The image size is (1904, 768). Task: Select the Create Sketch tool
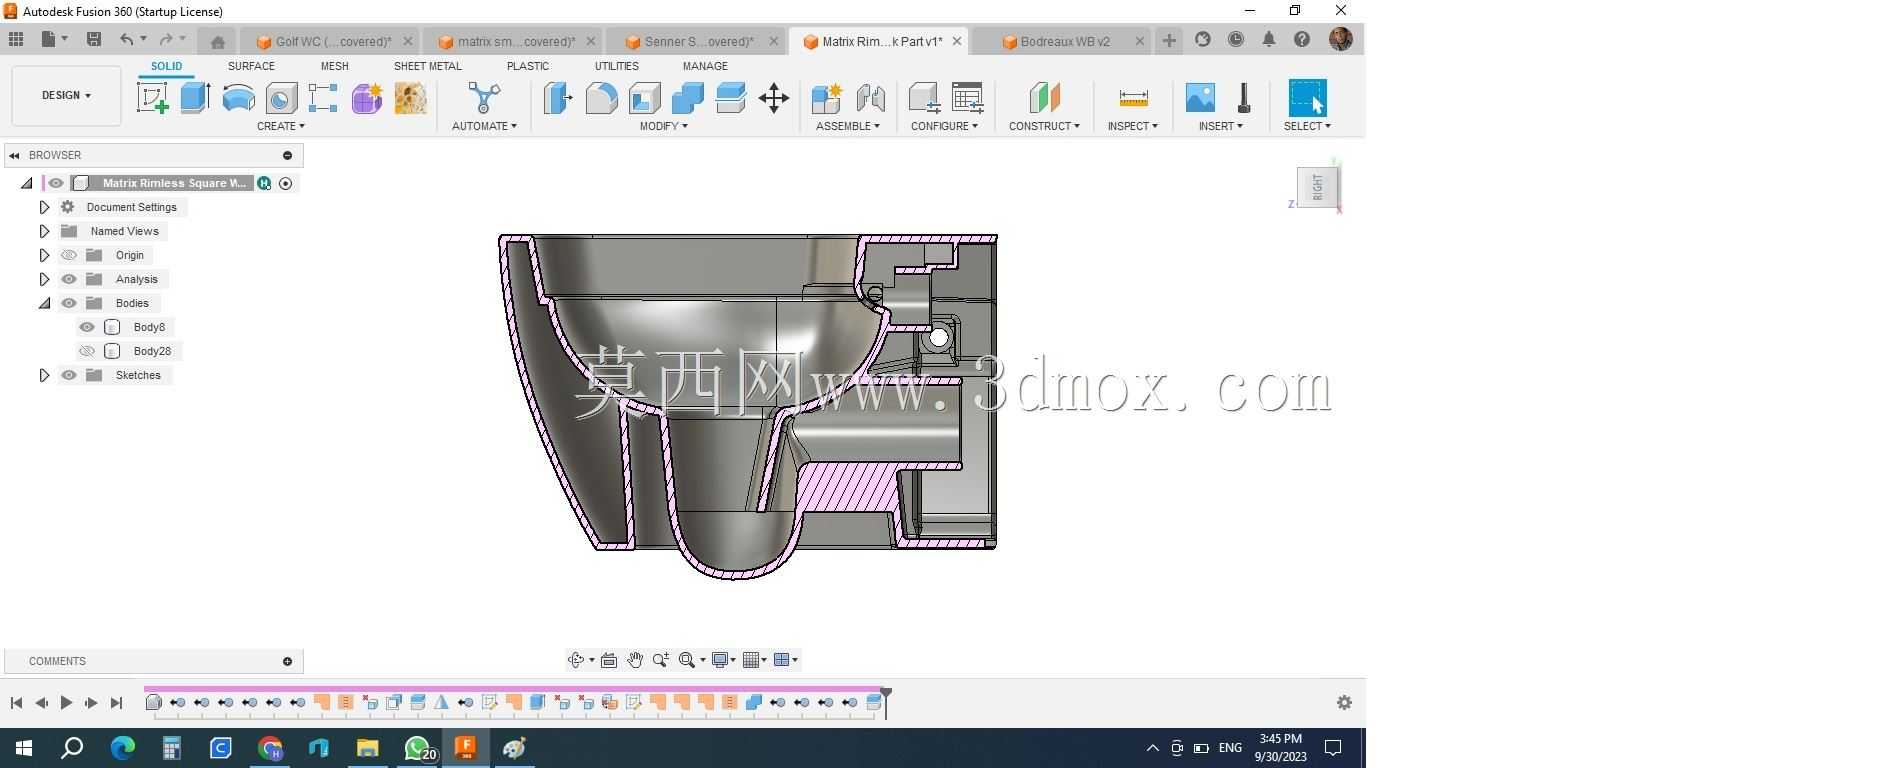[x=152, y=98]
